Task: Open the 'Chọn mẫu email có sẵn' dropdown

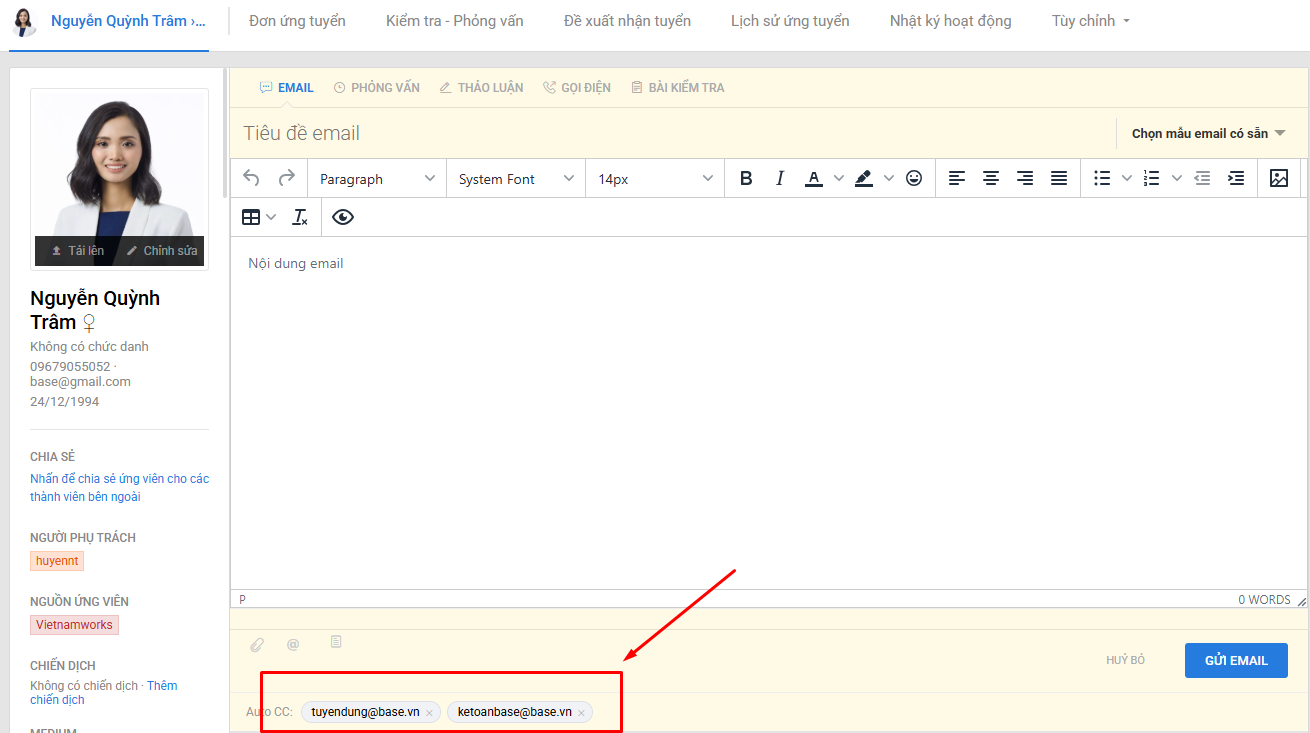Action: coord(1208,133)
